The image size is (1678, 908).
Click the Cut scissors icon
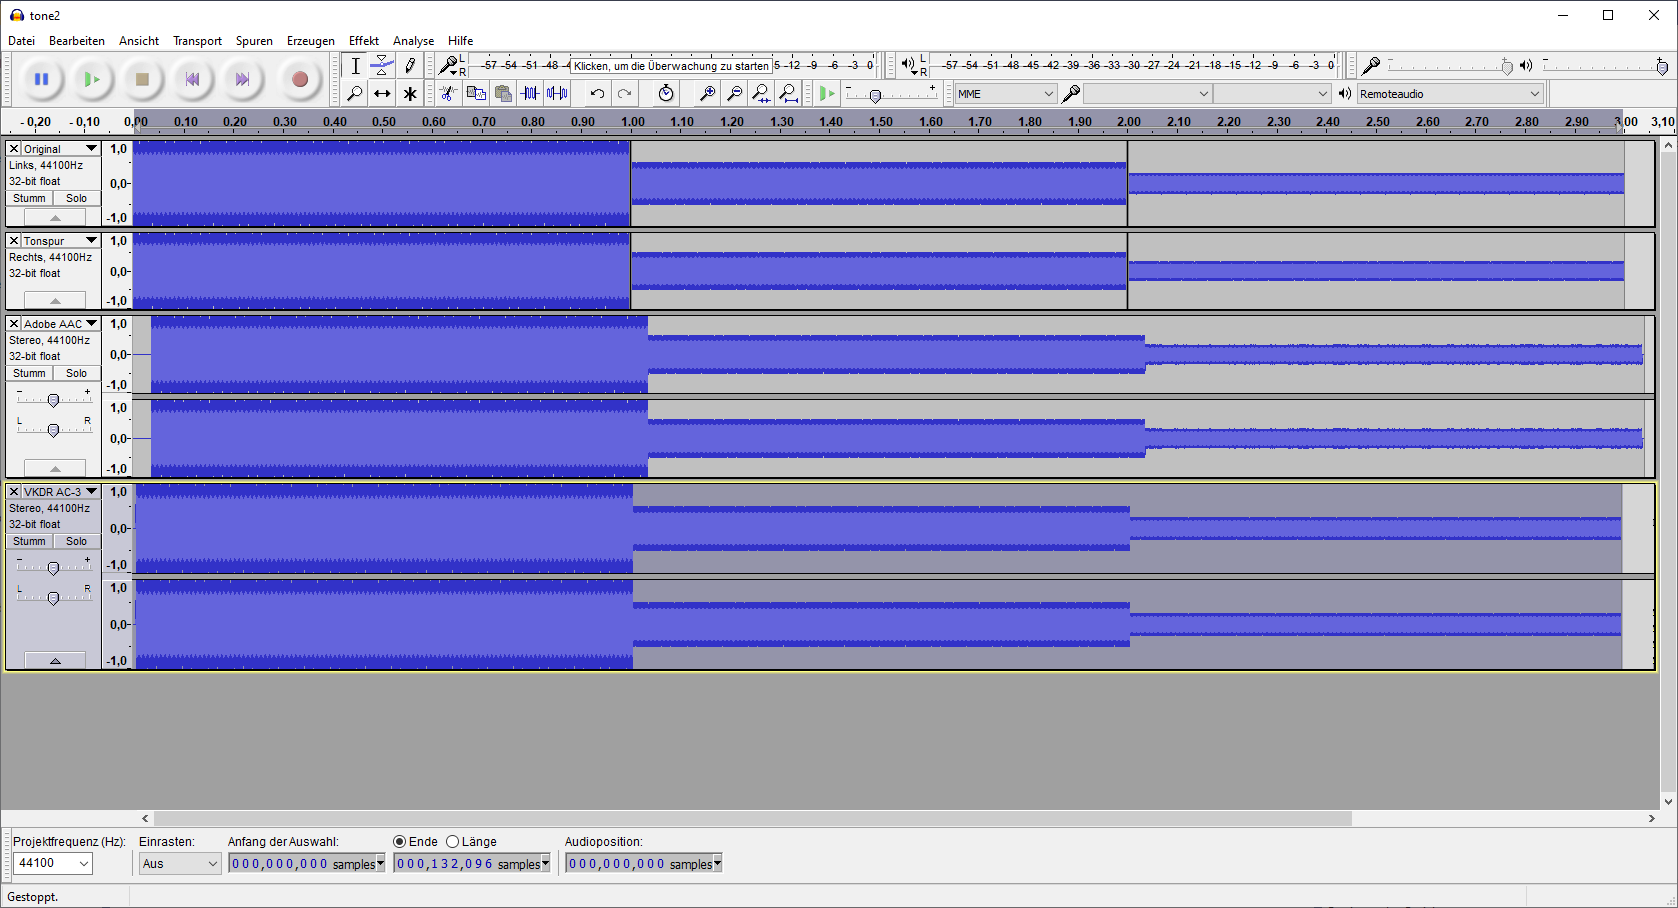tap(448, 94)
